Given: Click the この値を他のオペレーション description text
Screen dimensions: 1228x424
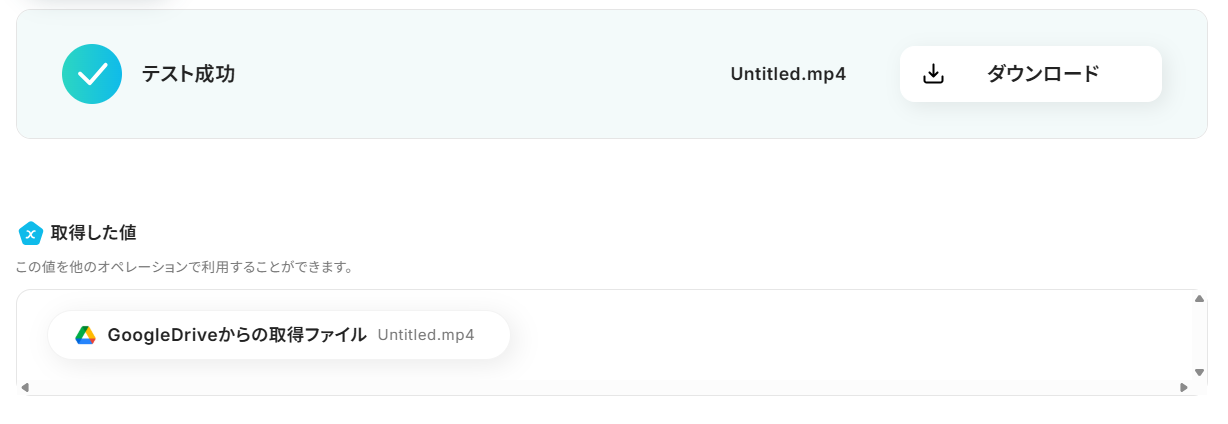Looking at the screenshot, I should [185, 268].
